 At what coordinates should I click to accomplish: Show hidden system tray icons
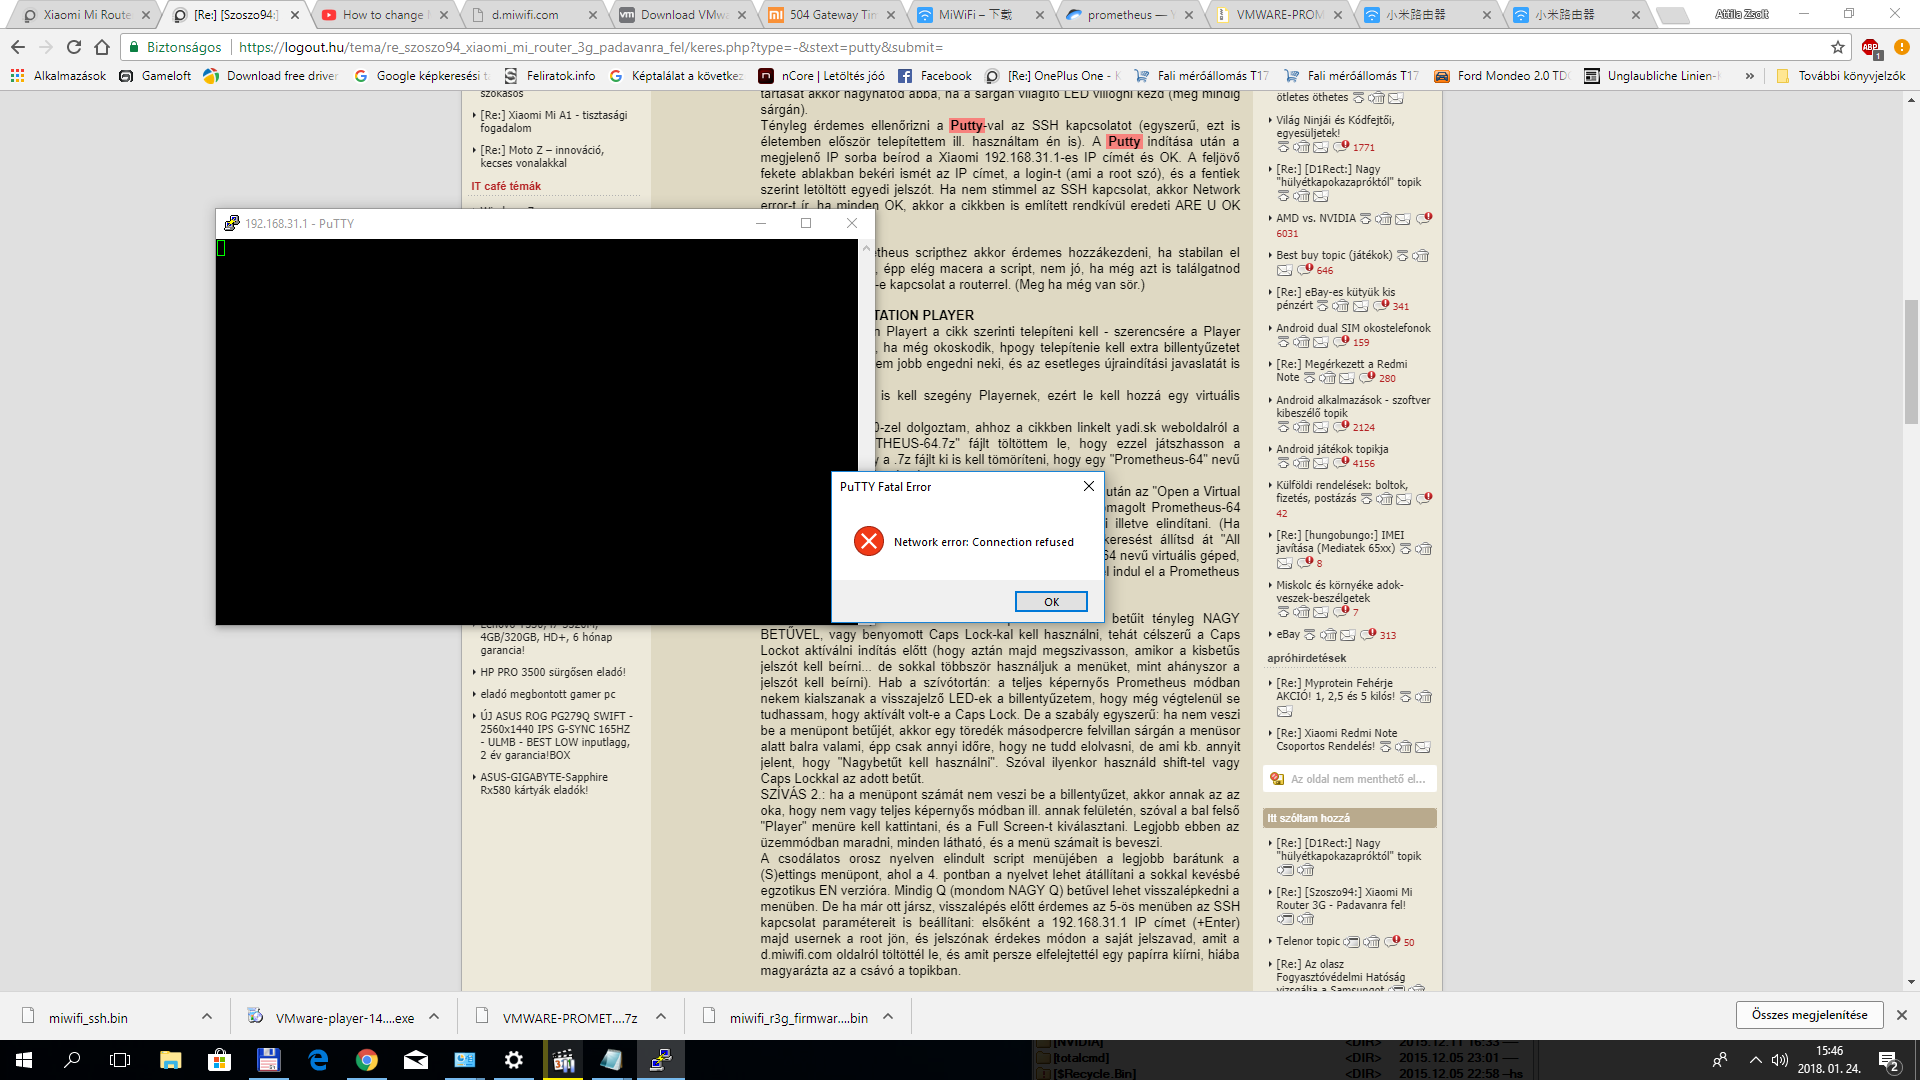(x=1756, y=1060)
